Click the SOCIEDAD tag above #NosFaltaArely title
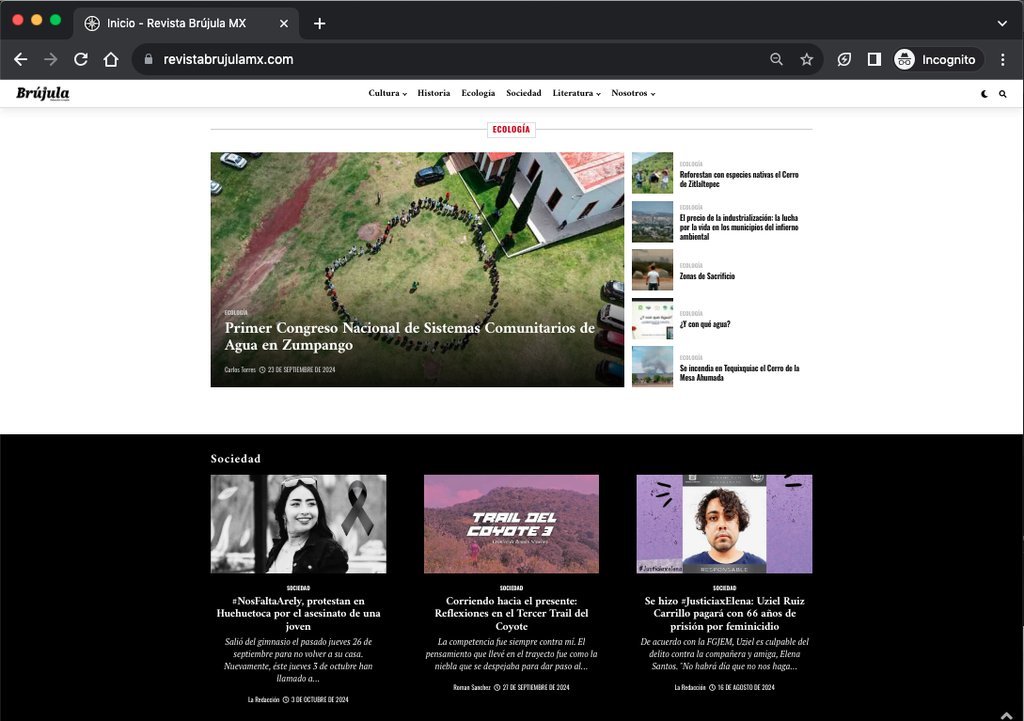Viewport: 1024px width, 721px height. click(298, 588)
